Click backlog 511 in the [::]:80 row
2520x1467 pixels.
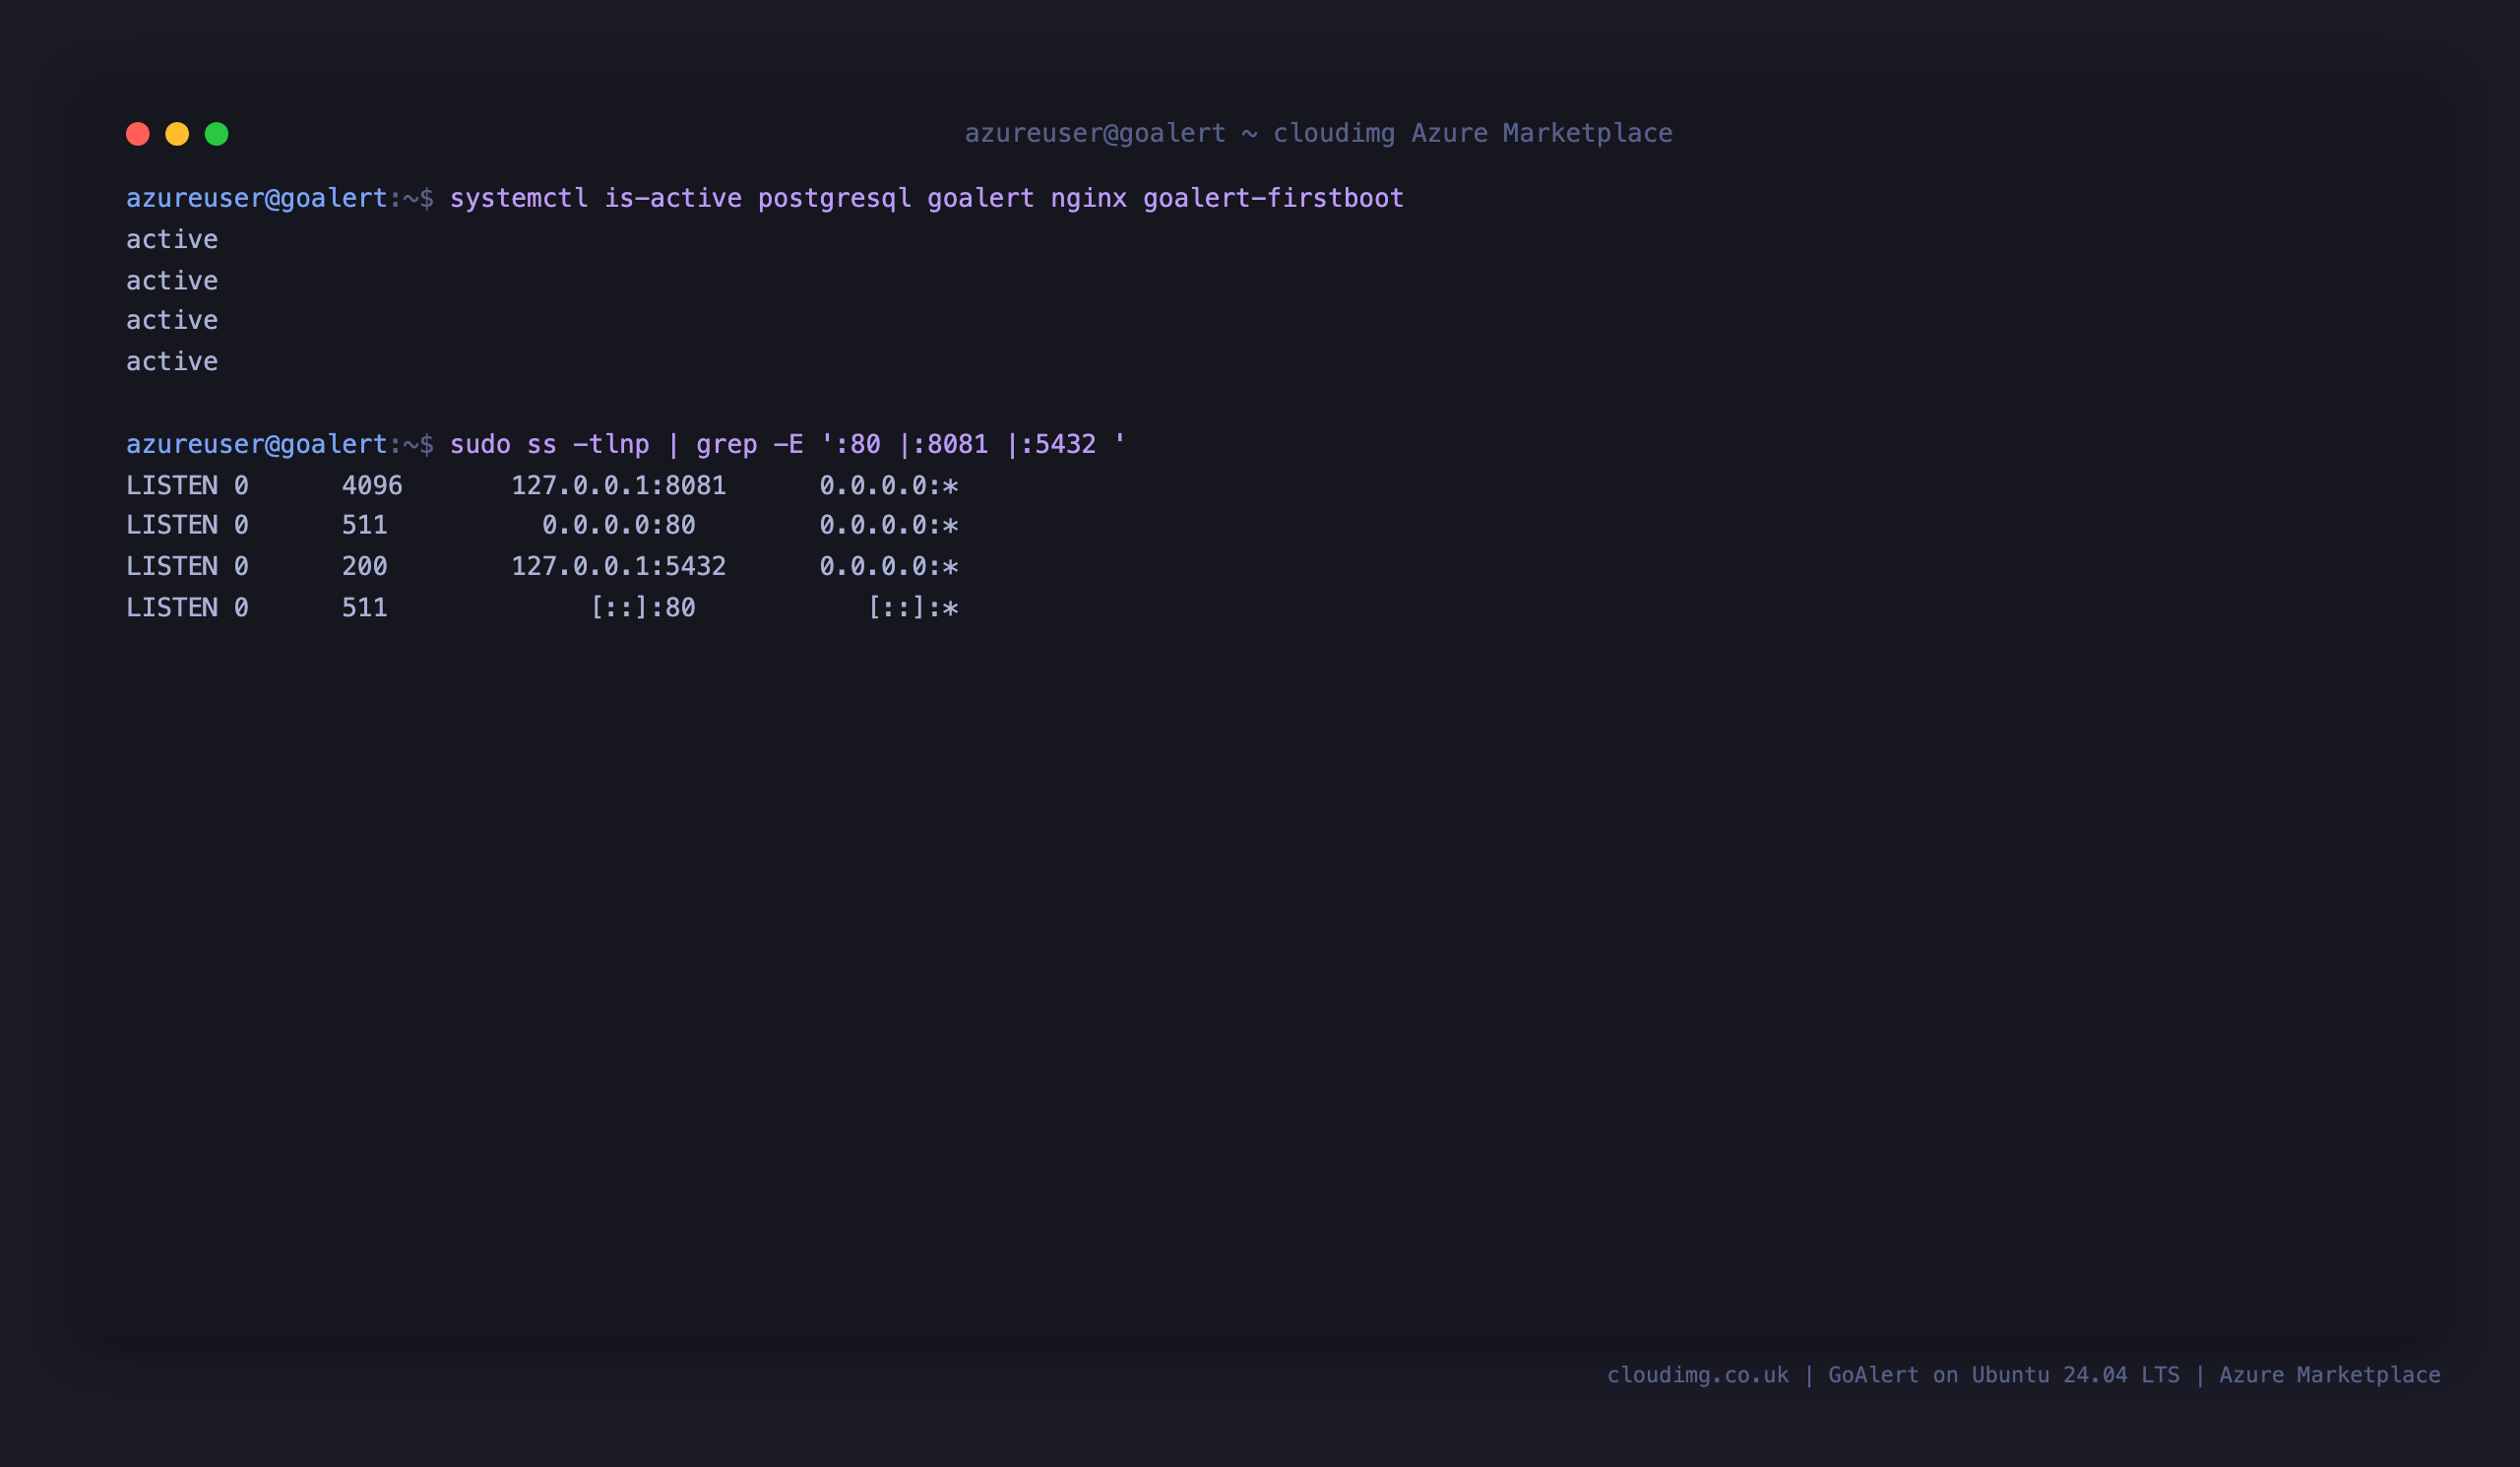point(365,607)
